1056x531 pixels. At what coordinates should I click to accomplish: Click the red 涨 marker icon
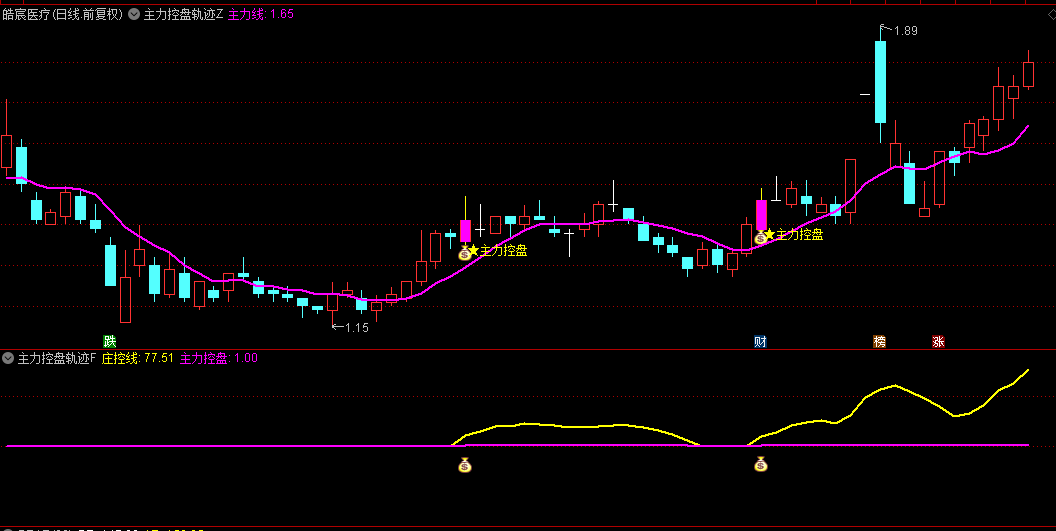pyautogui.click(x=938, y=342)
